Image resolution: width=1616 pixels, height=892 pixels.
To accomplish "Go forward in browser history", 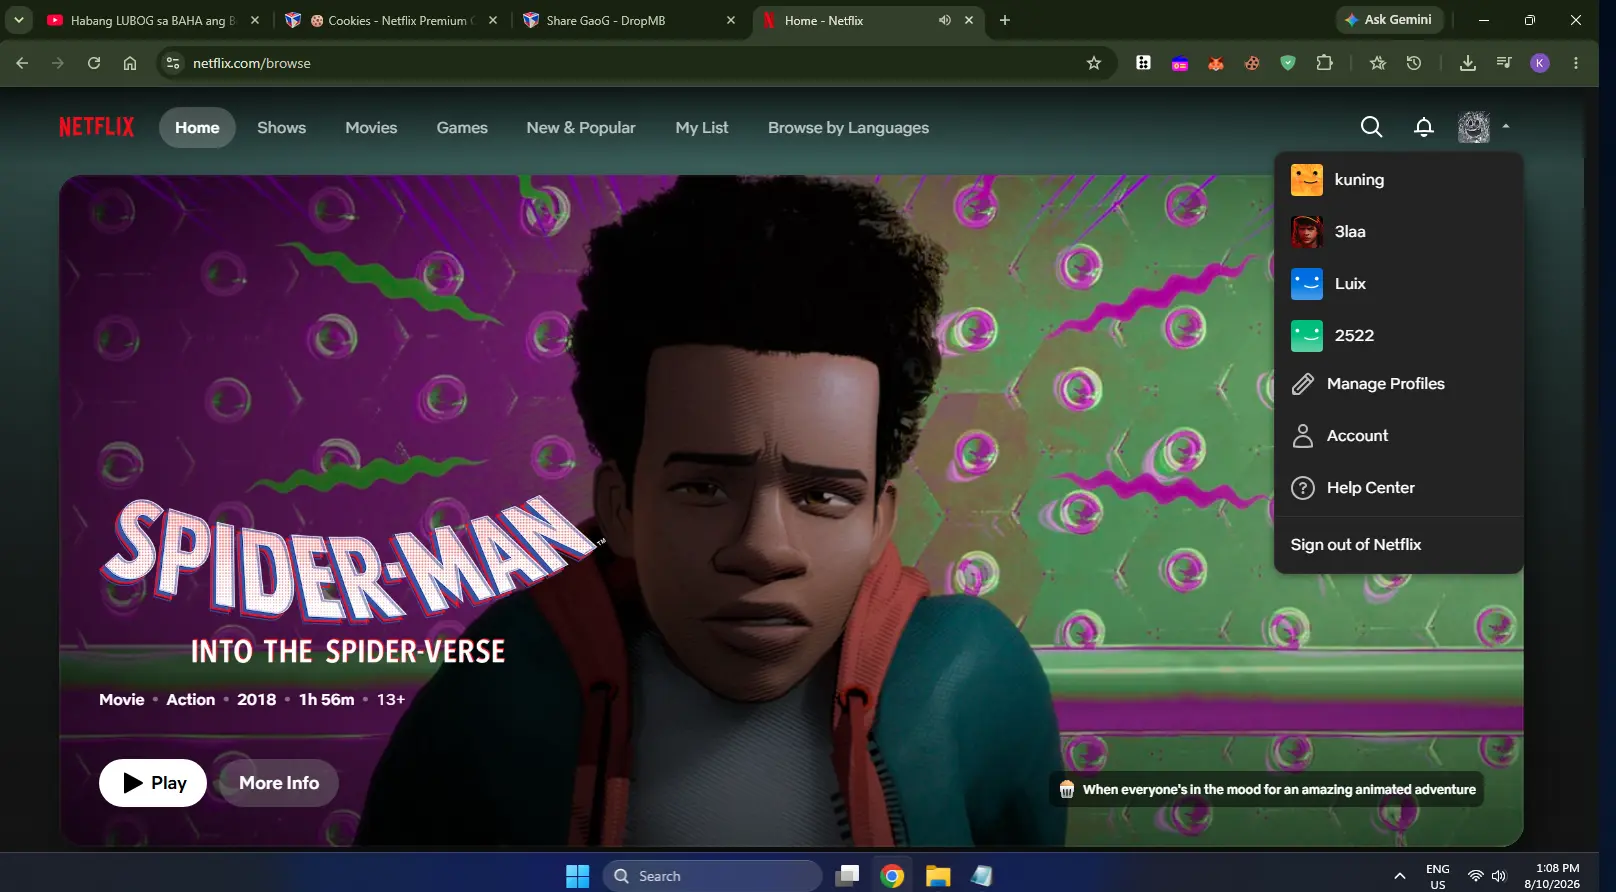I will tap(58, 63).
